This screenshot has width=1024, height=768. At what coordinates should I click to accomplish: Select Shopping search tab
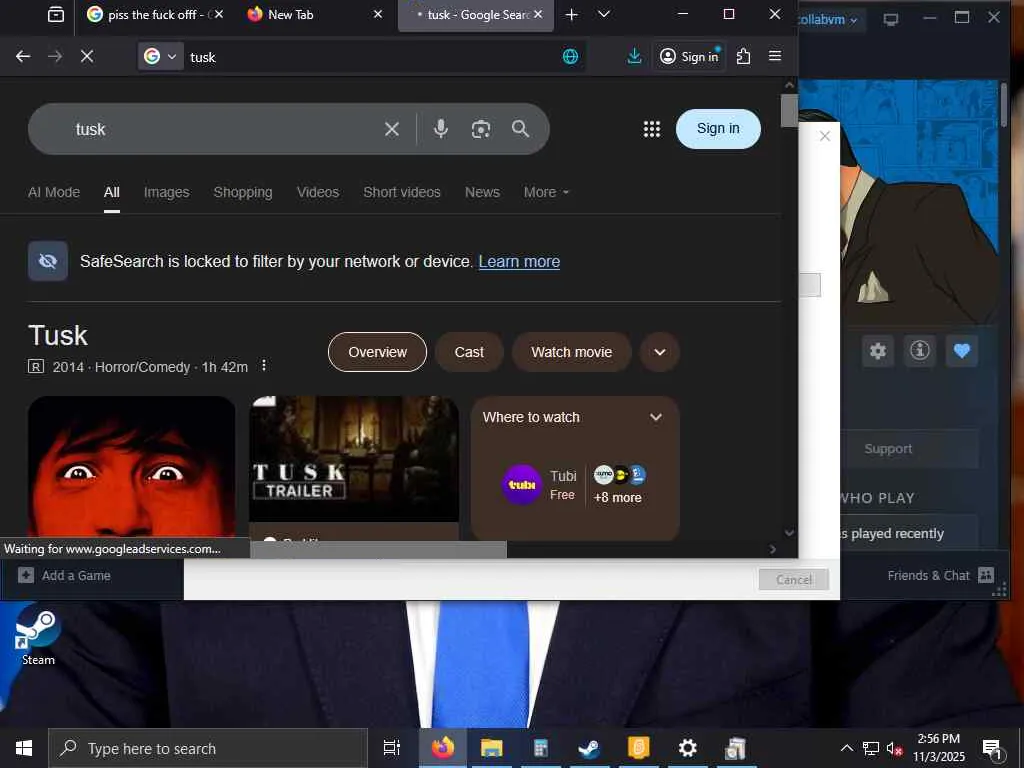[243, 192]
